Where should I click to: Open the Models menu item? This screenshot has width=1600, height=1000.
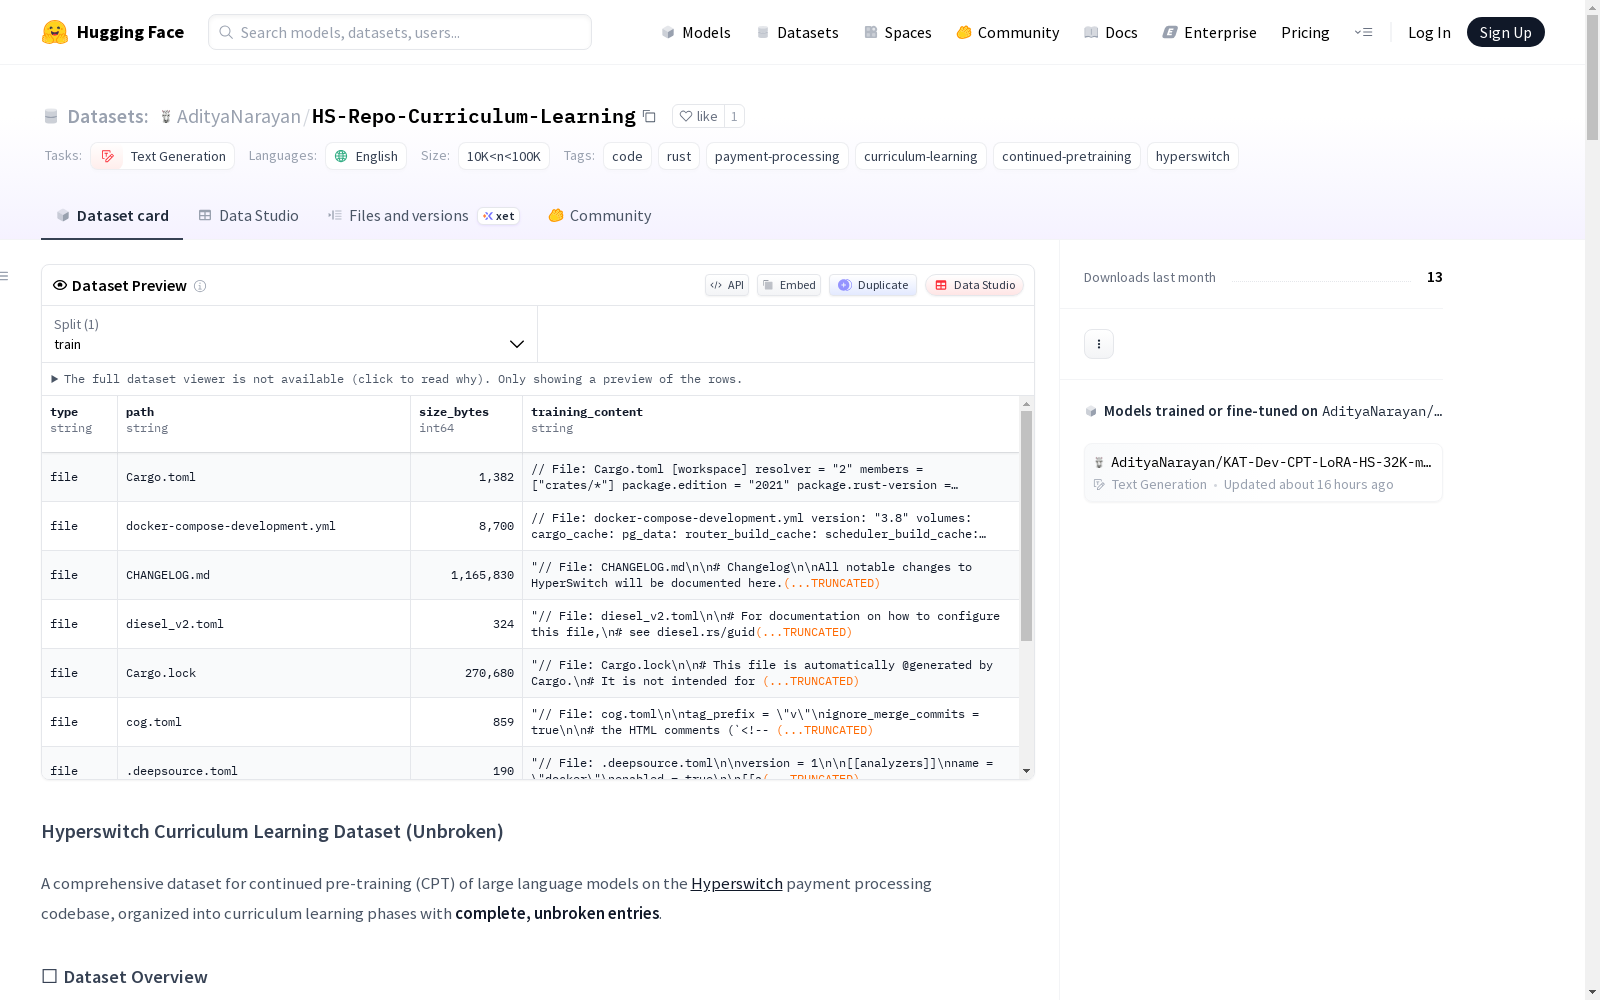696,32
